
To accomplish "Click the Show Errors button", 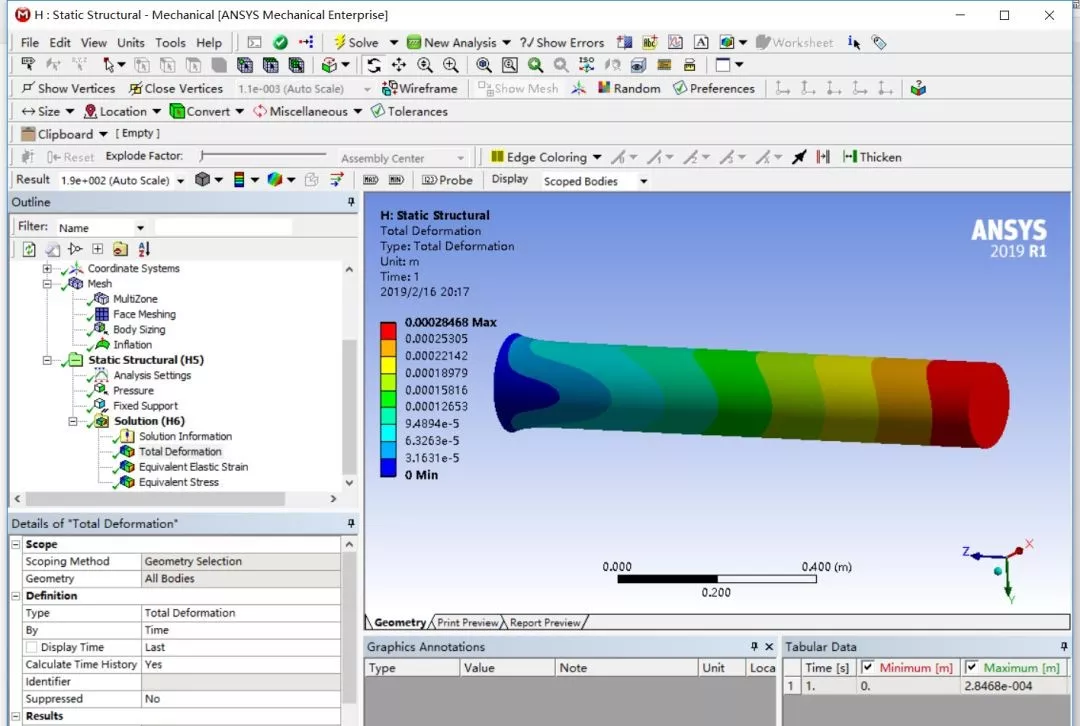I will click(562, 43).
